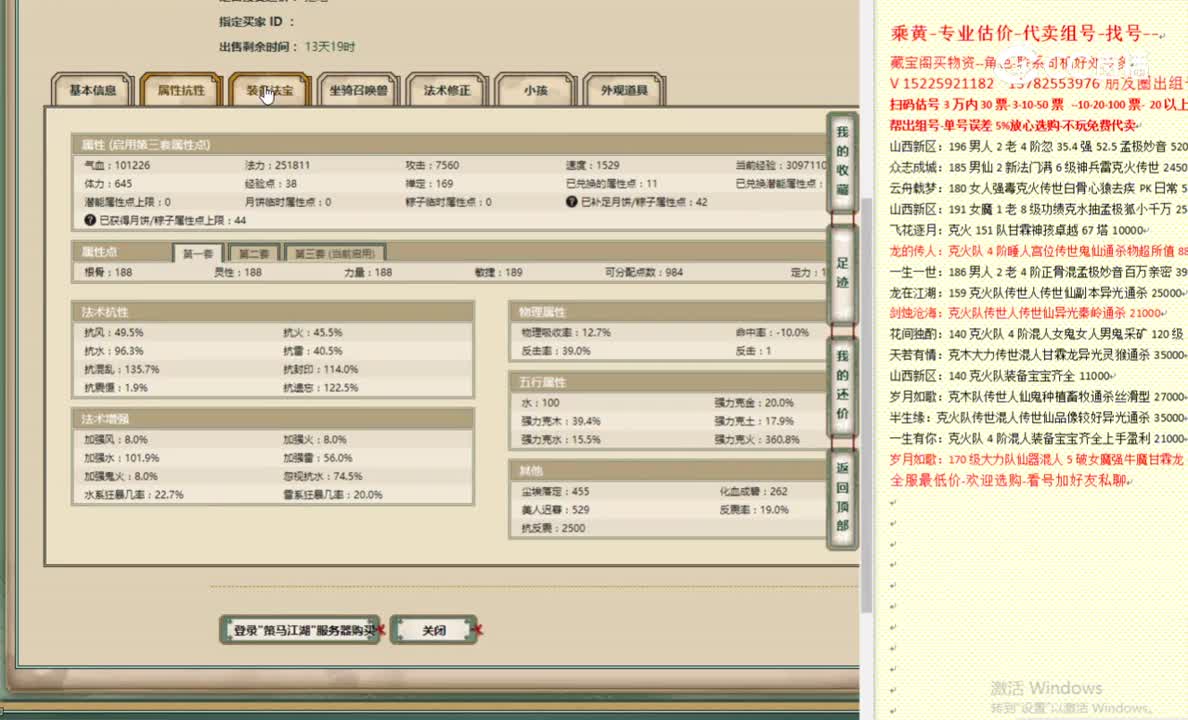Click 返回顶部 to return to top
This screenshot has height=720, width=1188.
(843, 497)
